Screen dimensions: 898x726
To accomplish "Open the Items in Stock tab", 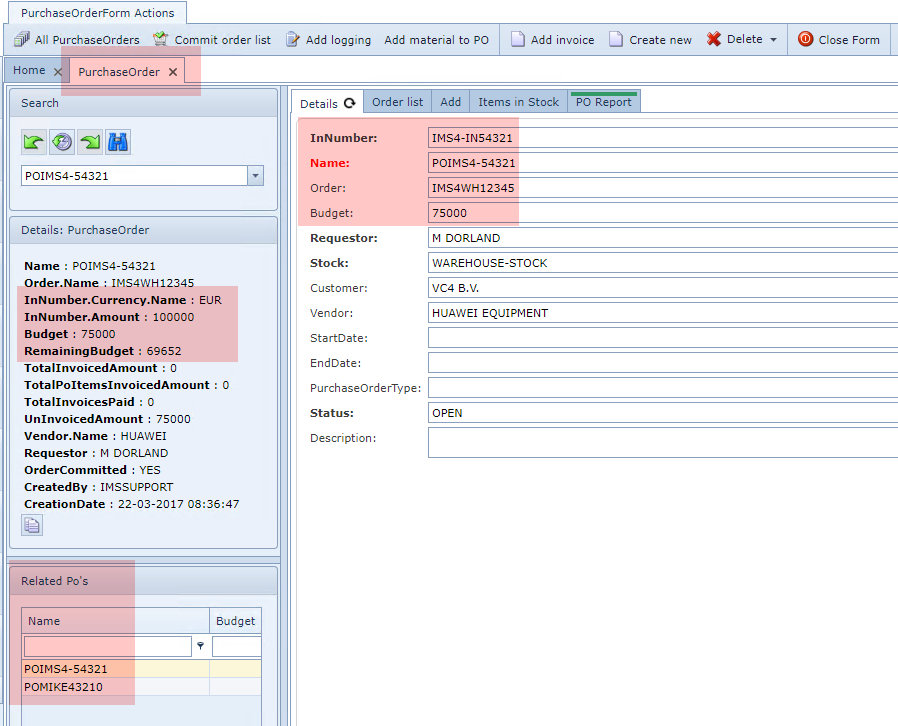I will pos(518,102).
